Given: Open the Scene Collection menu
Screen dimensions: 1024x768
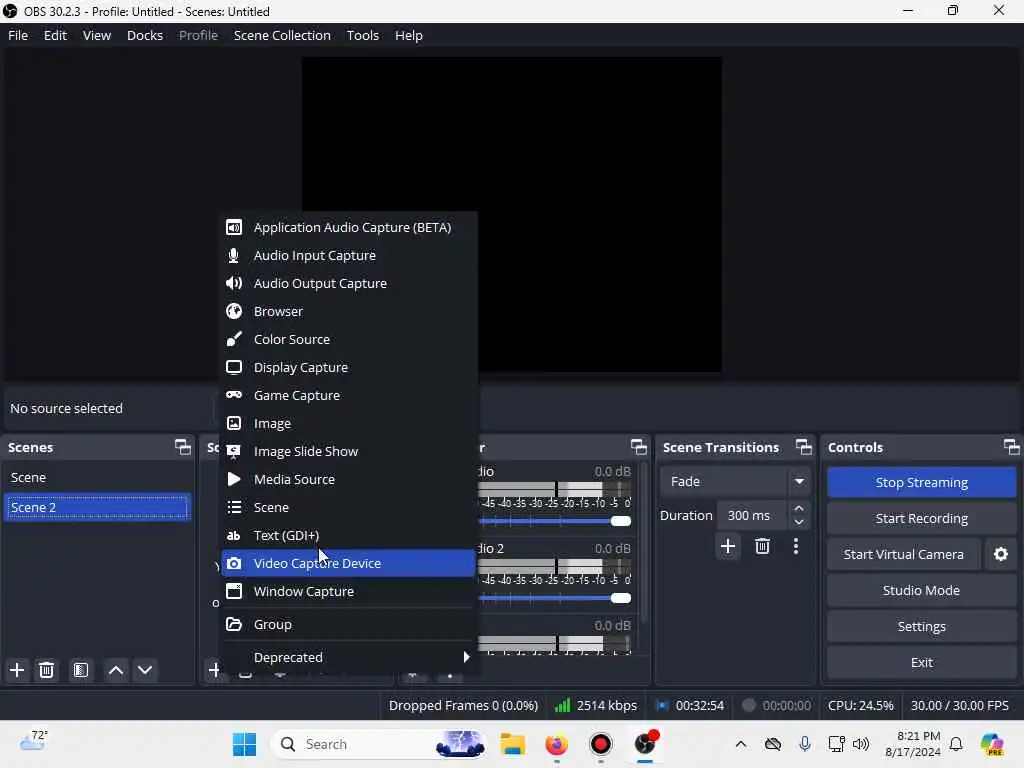Looking at the screenshot, I should [282, 35].
